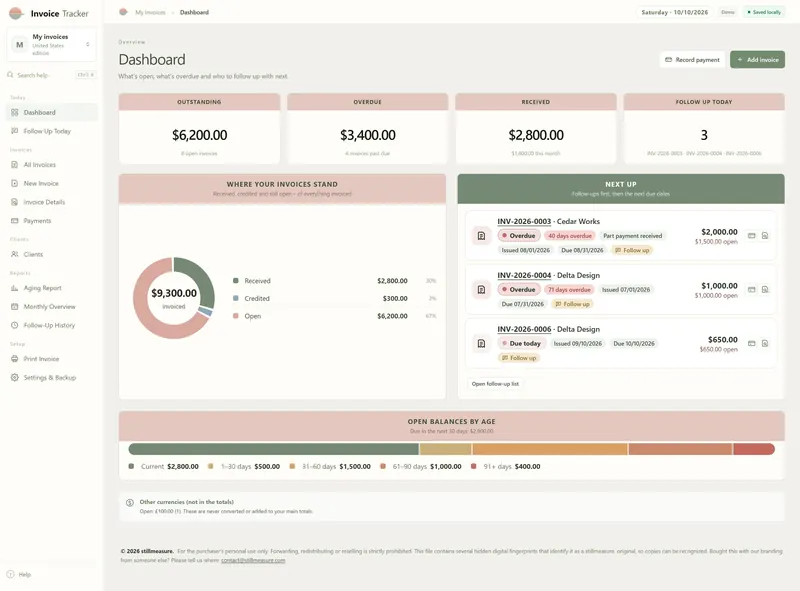Click the Invoice Details icon

click(x=14, y=202)
